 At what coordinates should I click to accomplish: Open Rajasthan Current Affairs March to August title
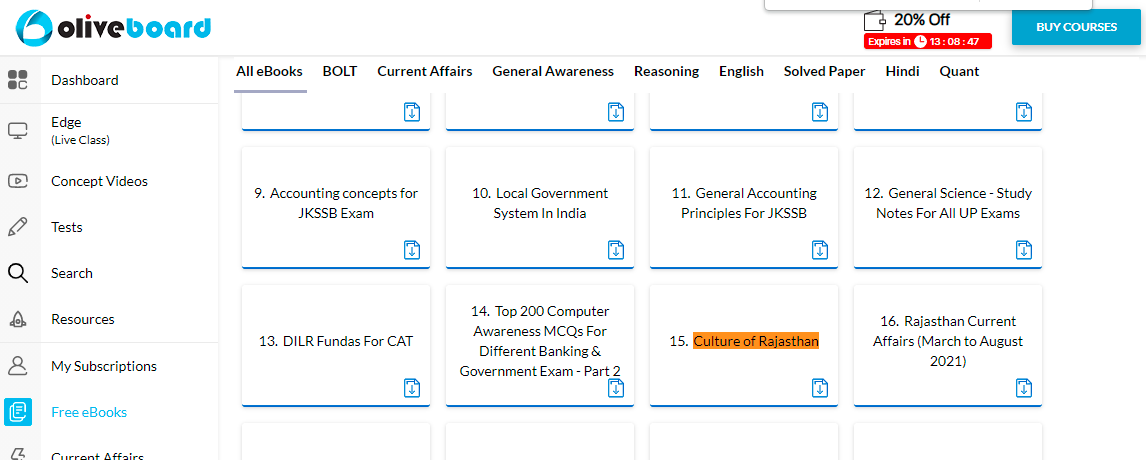coord(948,342)
